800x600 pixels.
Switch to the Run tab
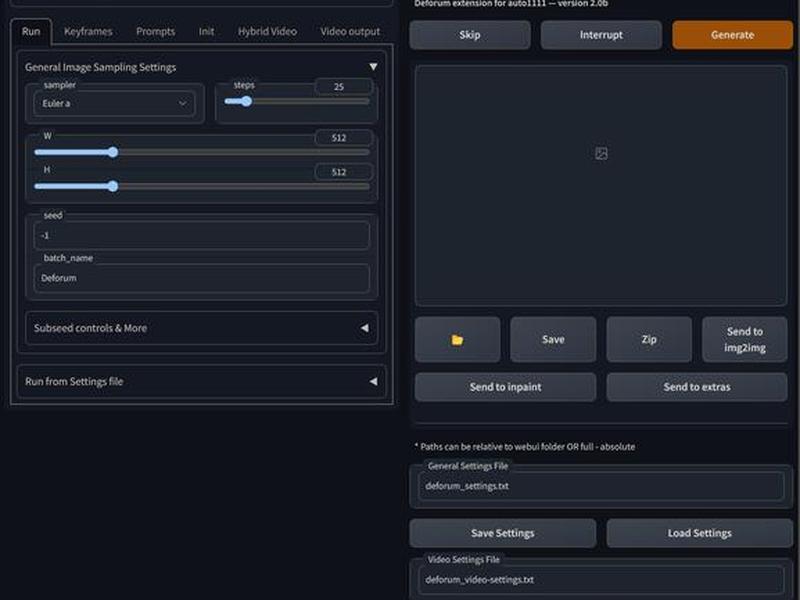click(31, 32)
